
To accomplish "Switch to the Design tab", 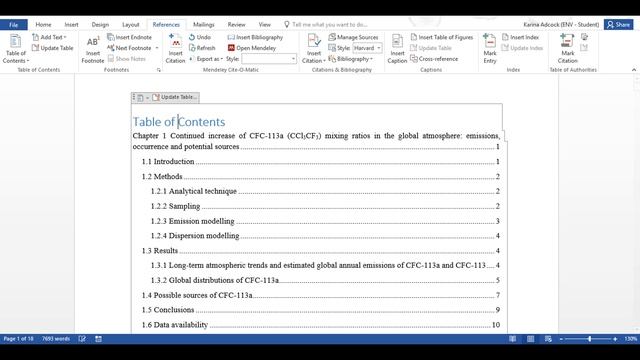I will click(x=100, y=25).
